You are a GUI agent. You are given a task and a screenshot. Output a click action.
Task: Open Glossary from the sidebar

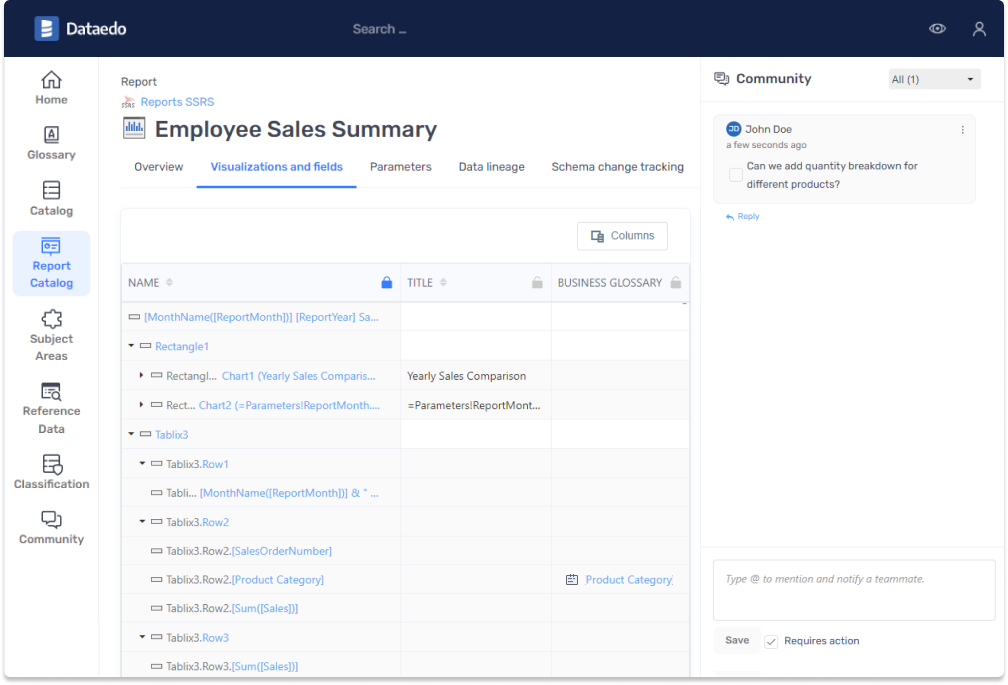click(x=51, y=143)
